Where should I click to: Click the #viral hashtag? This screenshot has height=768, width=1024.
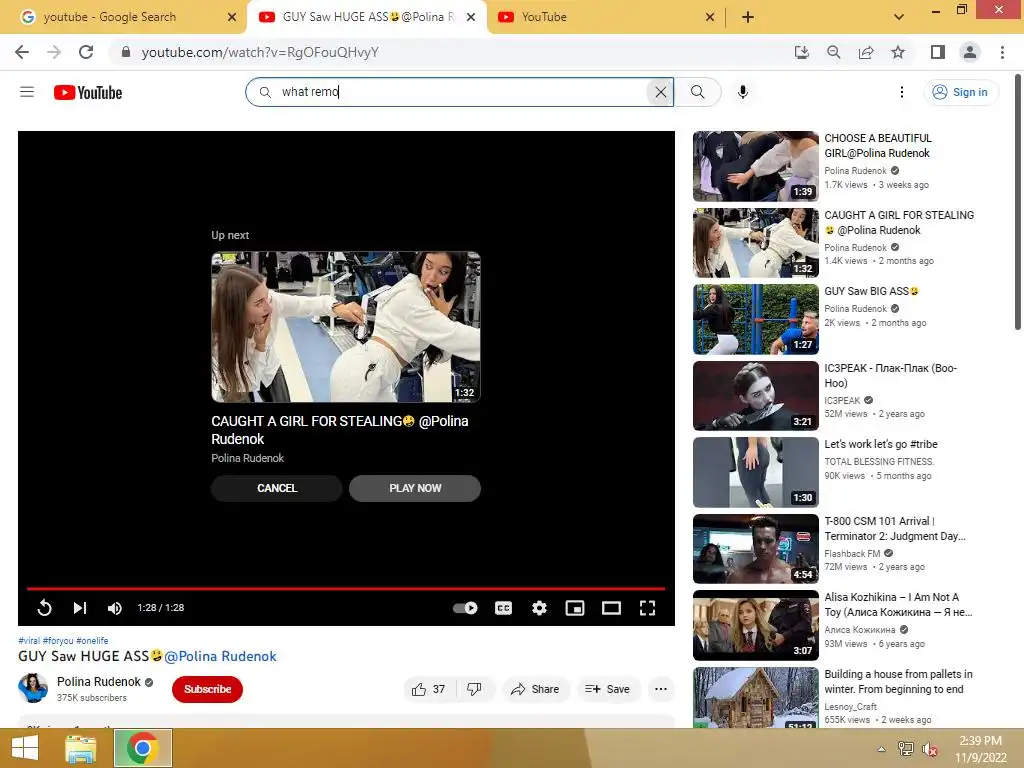(29, 641)
